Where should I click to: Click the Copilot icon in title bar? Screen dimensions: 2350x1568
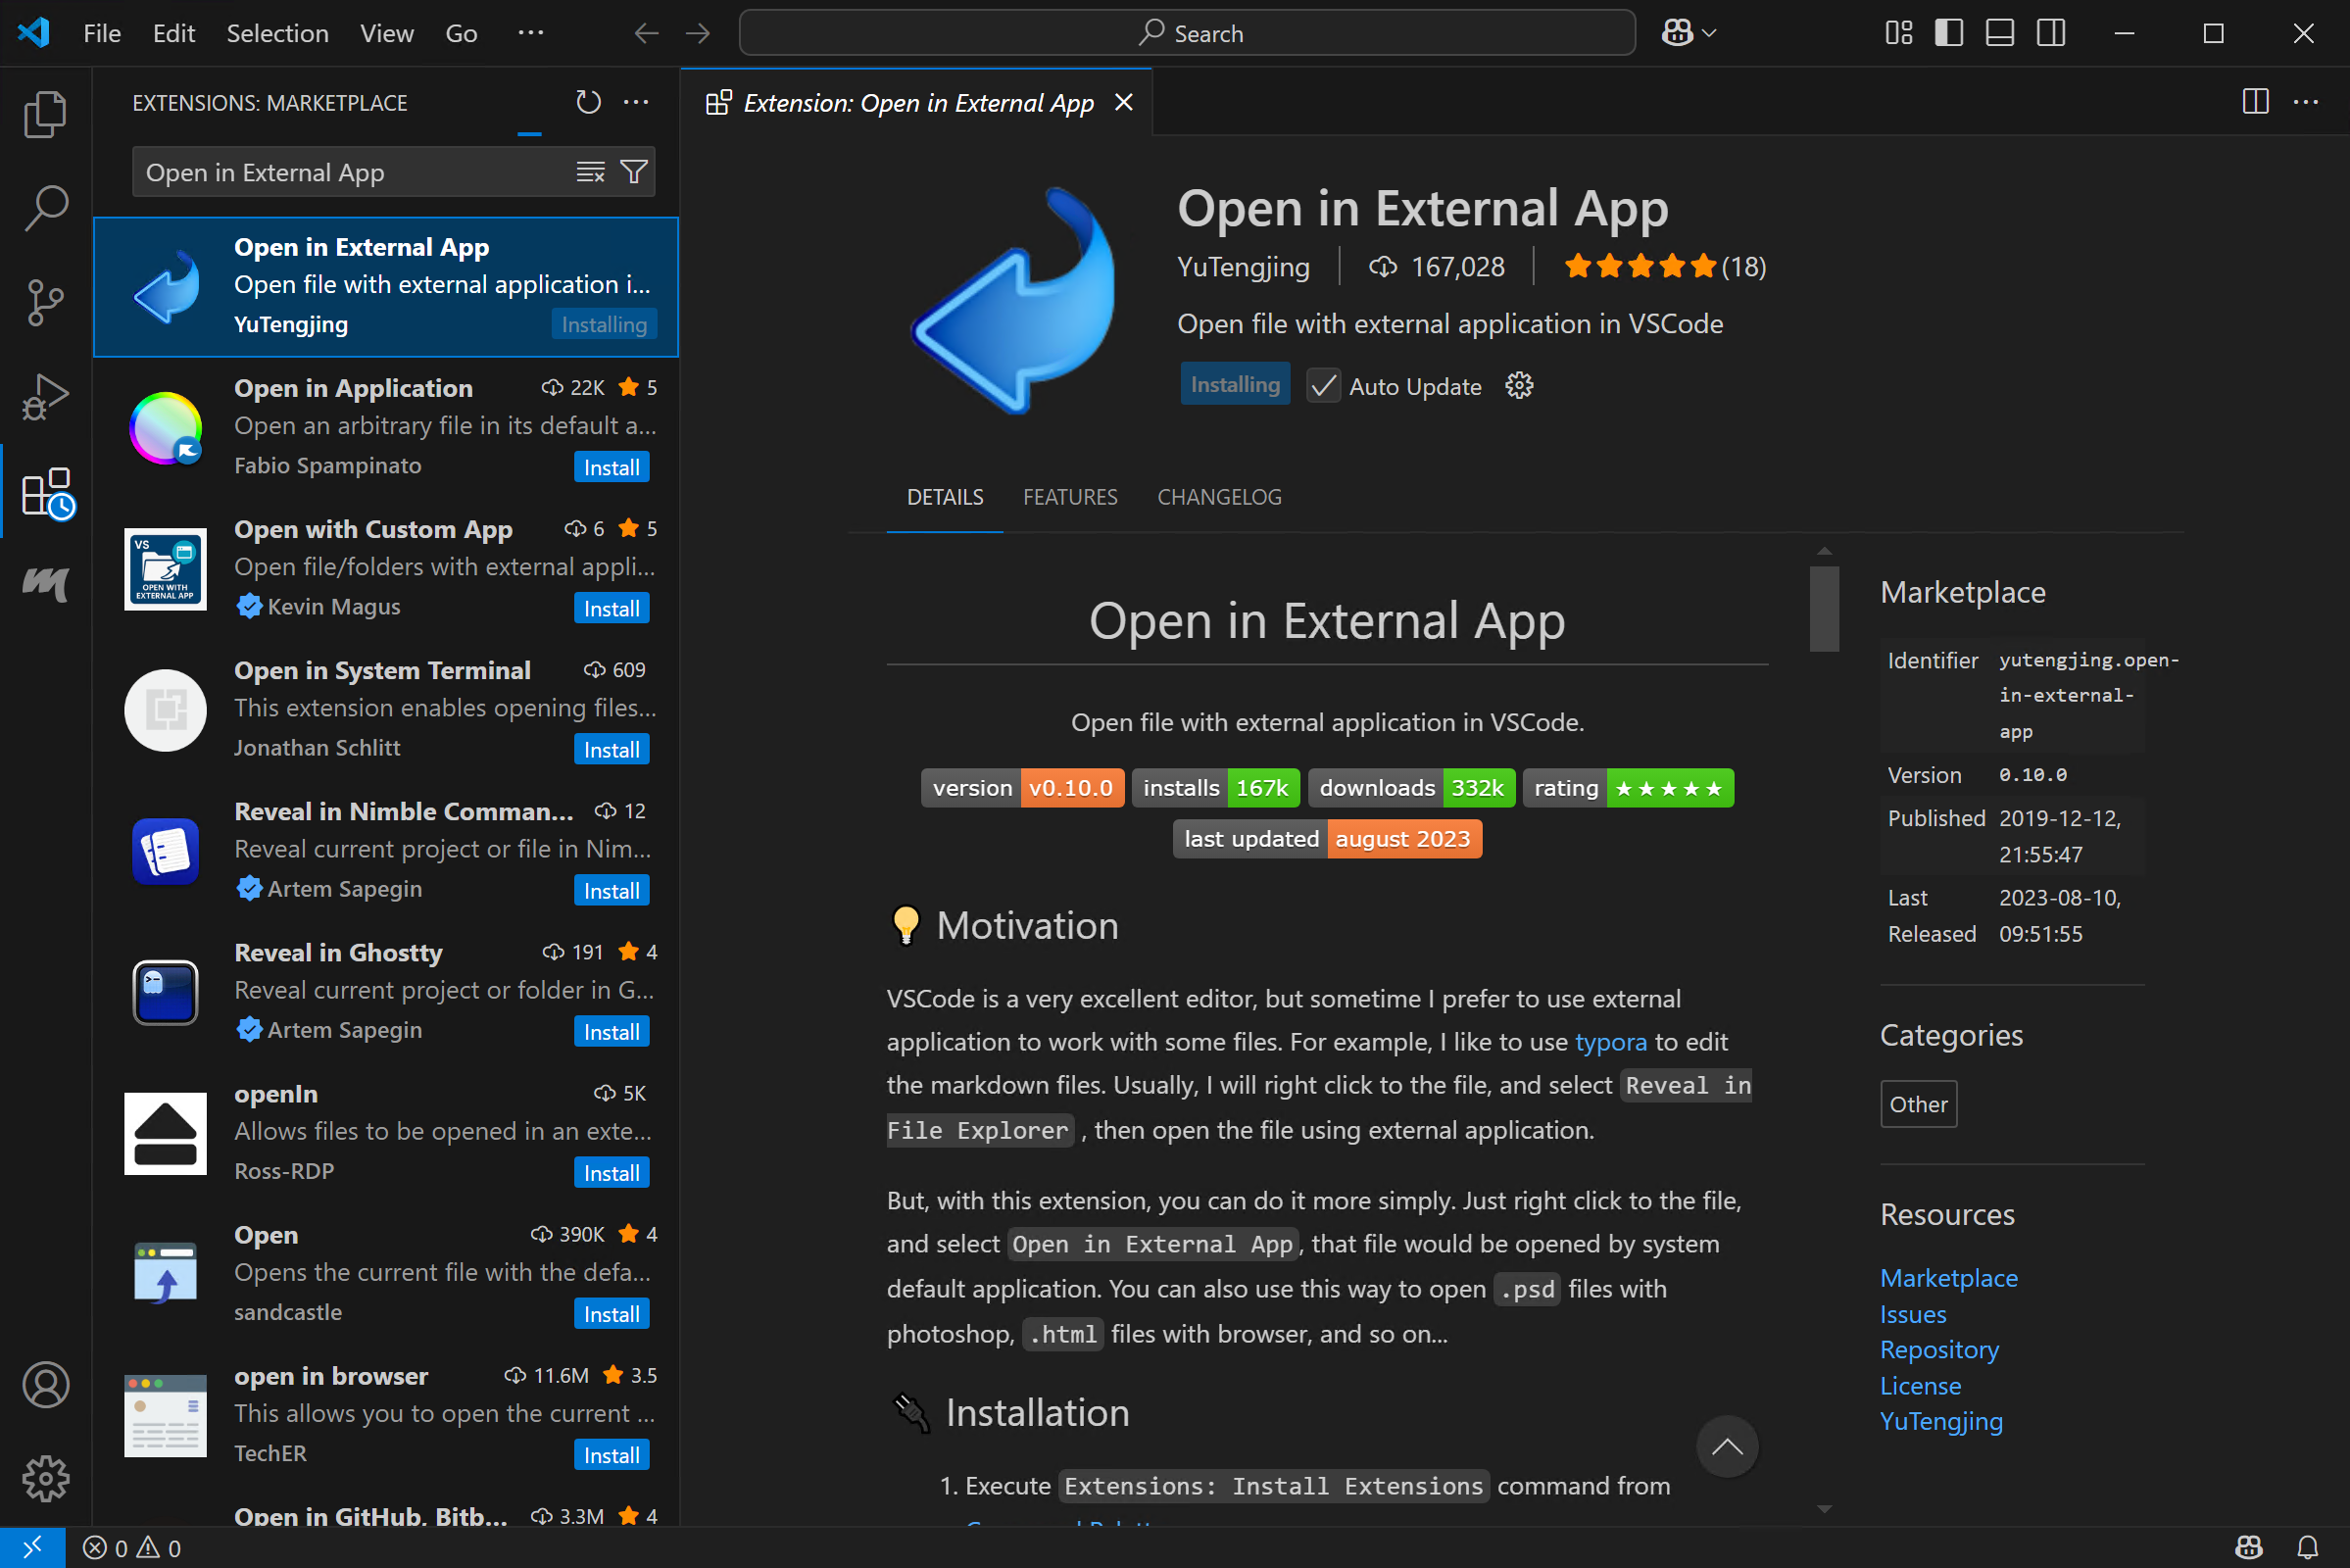click(x=1677, y=33)
